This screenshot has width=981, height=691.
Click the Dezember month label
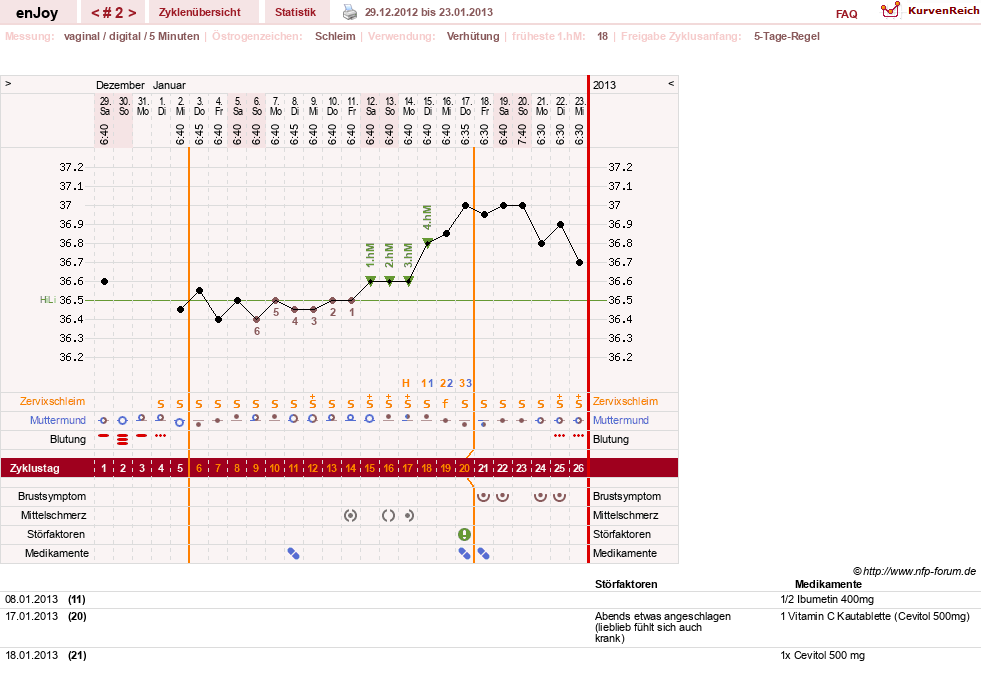click(x=120, y=85)
